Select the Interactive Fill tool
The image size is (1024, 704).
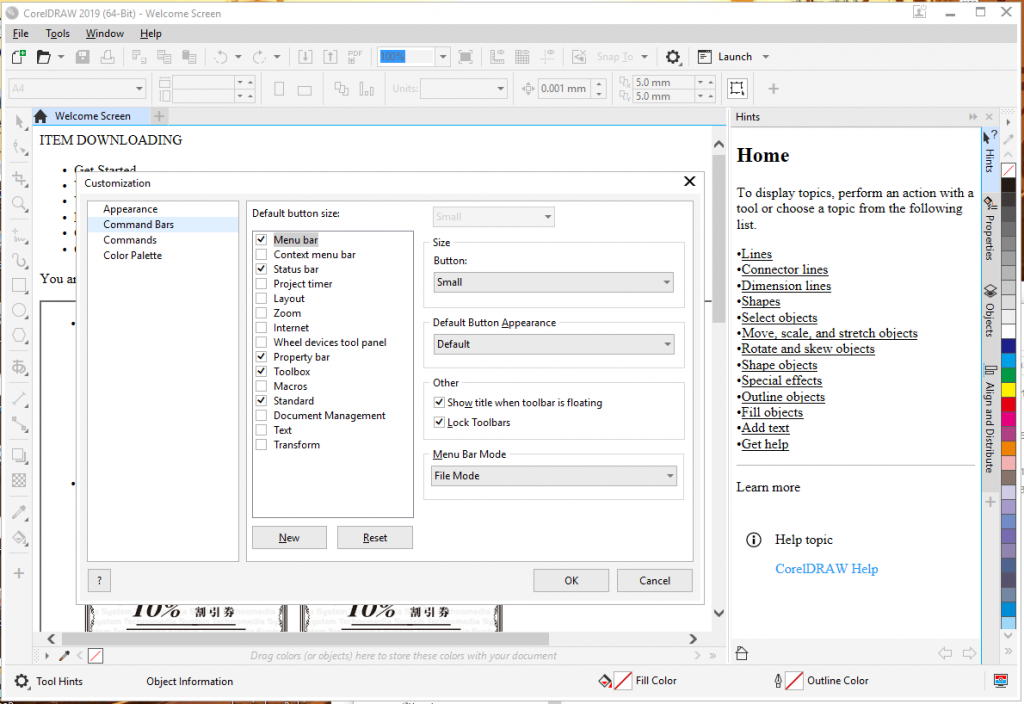tap(20, 538)
